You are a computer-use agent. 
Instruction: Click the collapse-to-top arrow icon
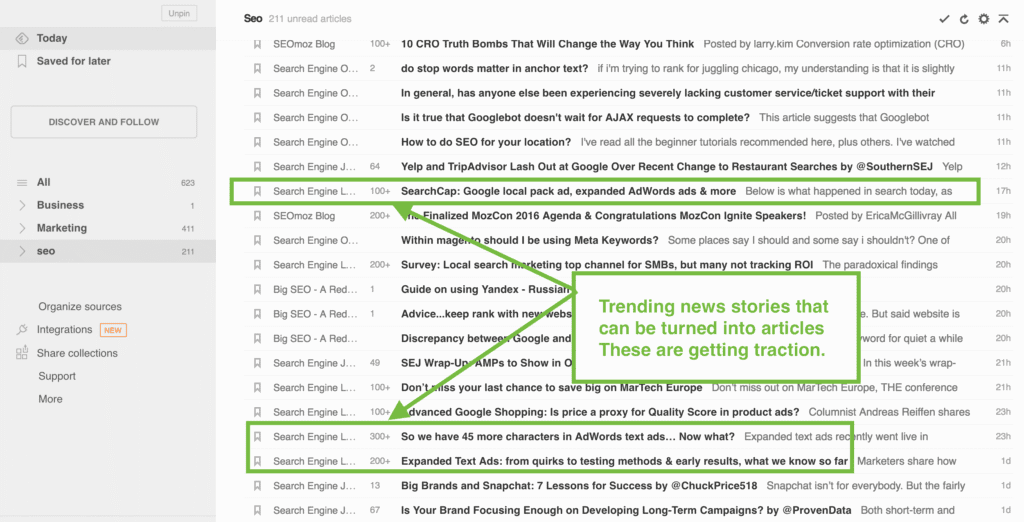coord(1003,19)
